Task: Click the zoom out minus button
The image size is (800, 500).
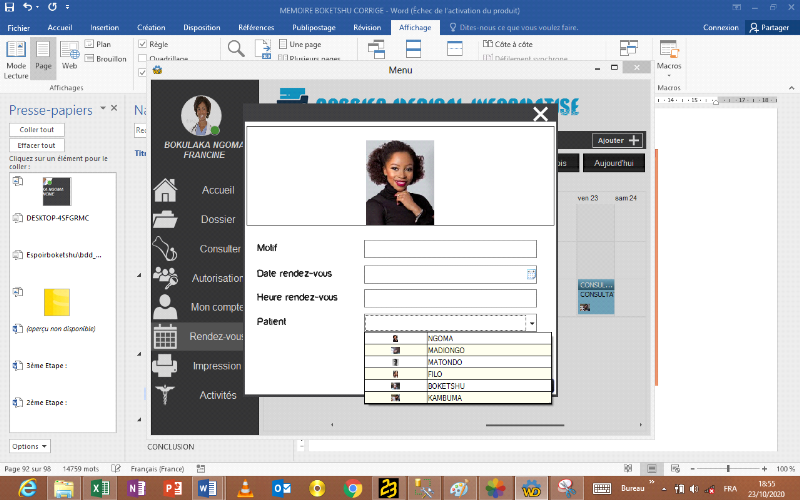Action: 692,468
